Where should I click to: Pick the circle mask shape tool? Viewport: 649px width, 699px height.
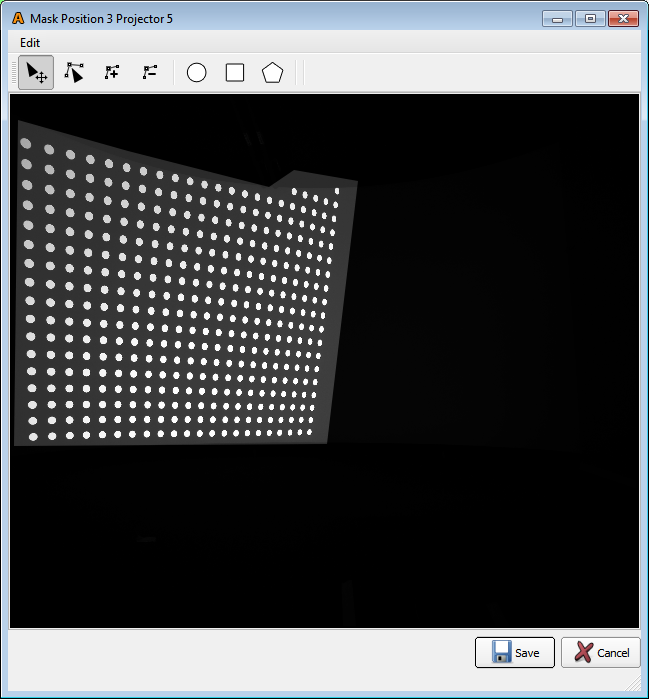pos(197,73)
